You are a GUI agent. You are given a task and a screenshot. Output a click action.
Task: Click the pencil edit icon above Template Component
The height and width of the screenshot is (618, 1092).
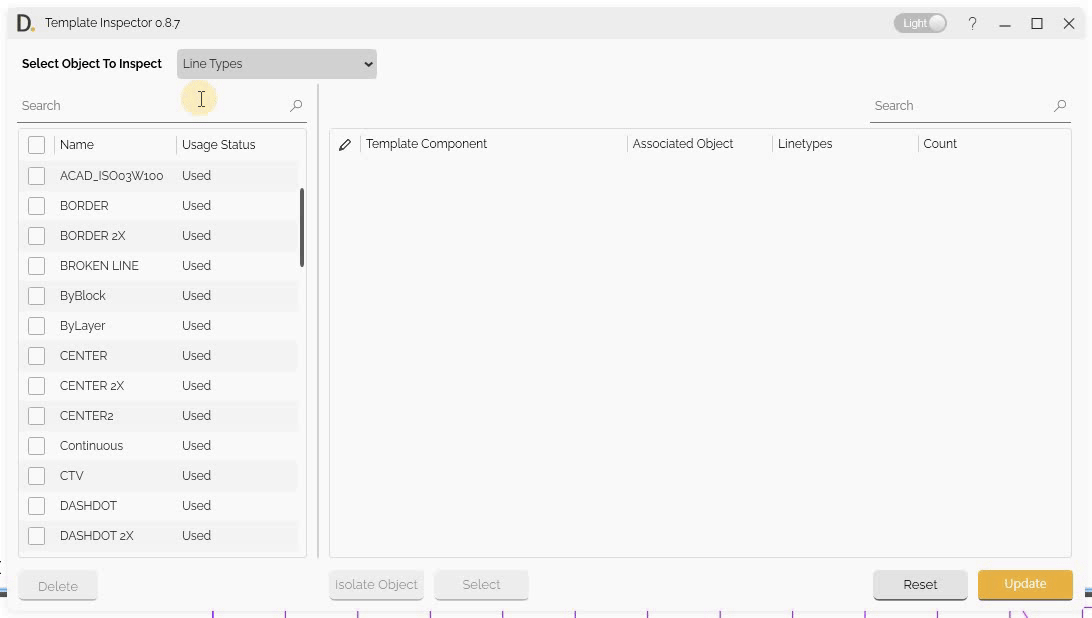pos(345,144)
